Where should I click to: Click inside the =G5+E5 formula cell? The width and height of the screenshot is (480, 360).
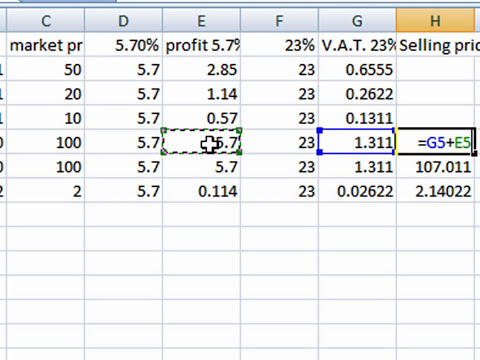tap(435, 142)
